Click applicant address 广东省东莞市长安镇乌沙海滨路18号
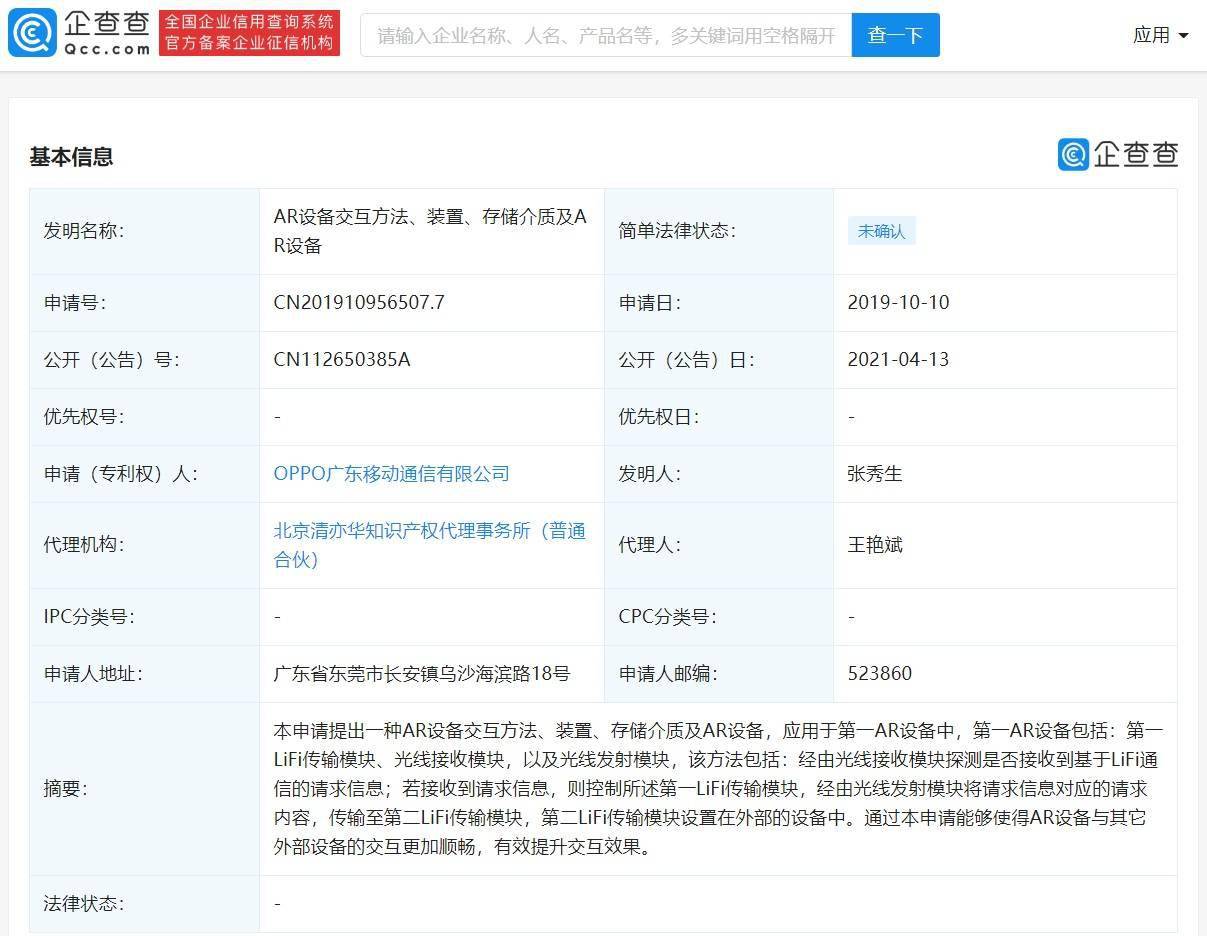Image resolution: width=1207 pixels, height=936 pixels. [422, 674]
